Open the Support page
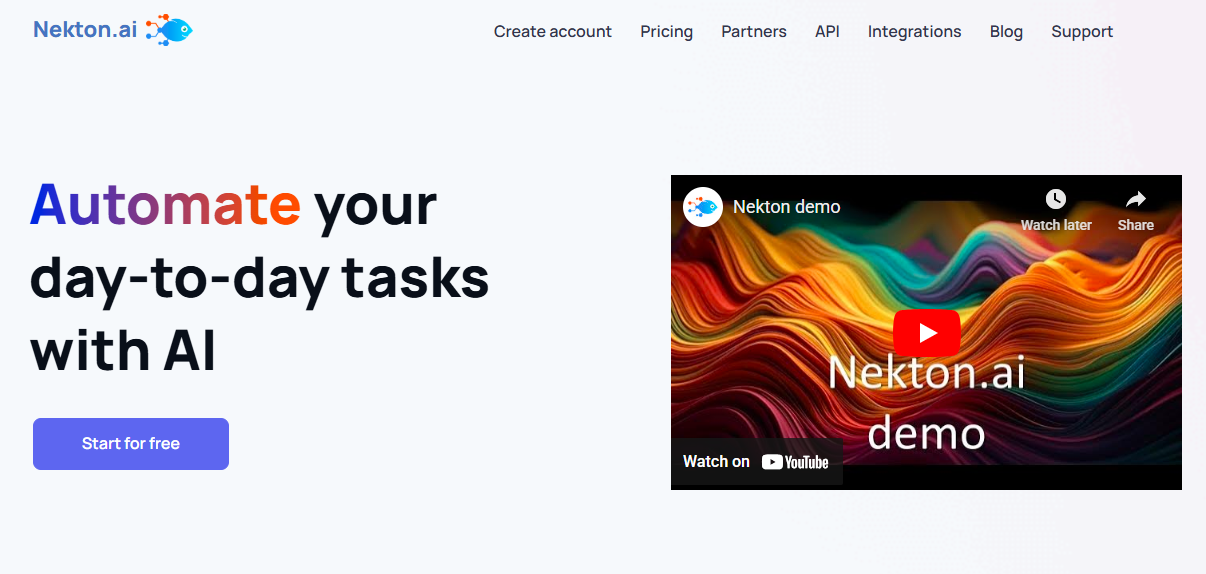The height and width of the screenshot is (574, 1206). (x=1082, y=32)
